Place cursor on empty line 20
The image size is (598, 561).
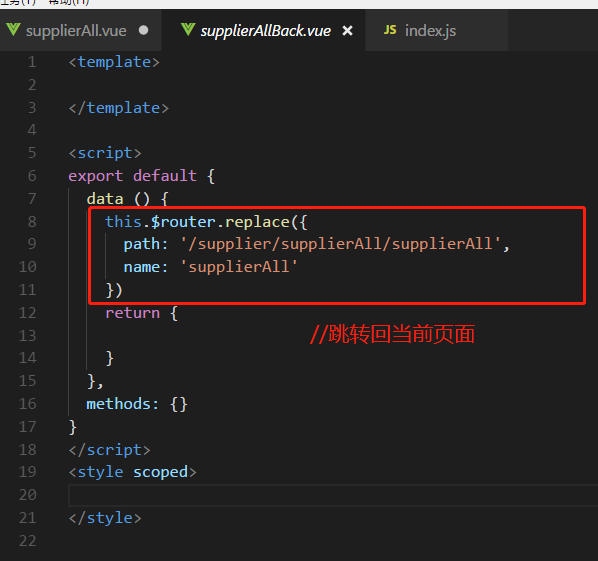pos(333,495)
